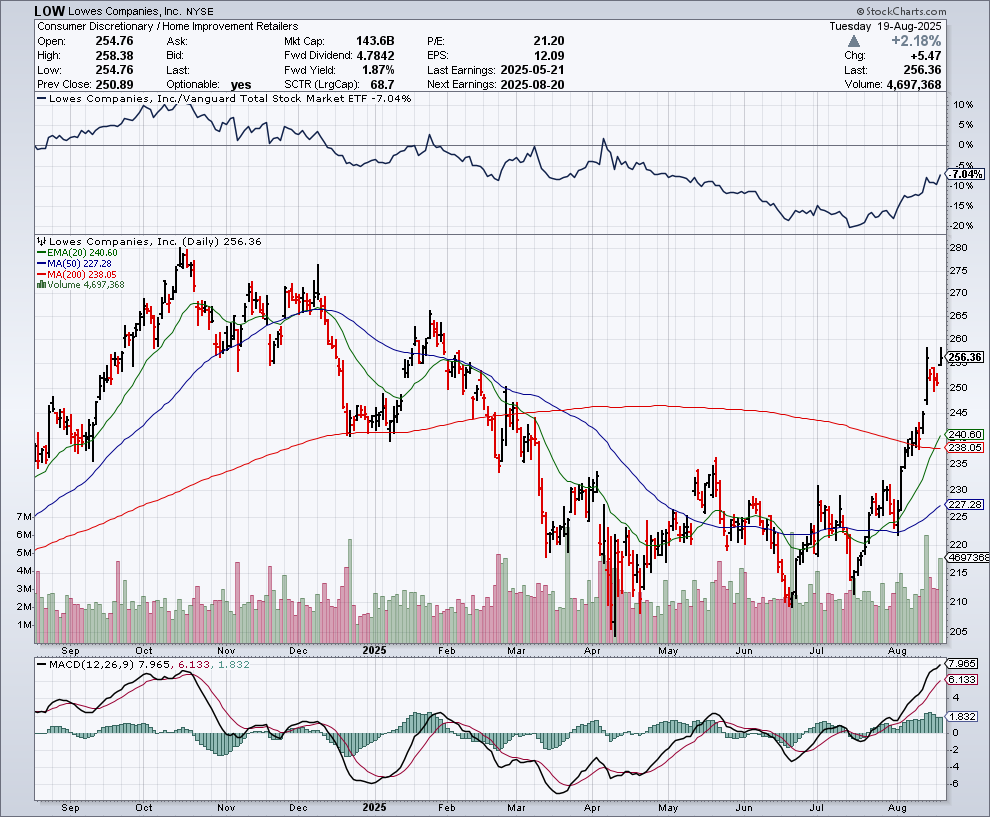Click the 6.133 signal flag on the right axis
990x817 pixels.
pyautogui.click(x=963, y=679)
